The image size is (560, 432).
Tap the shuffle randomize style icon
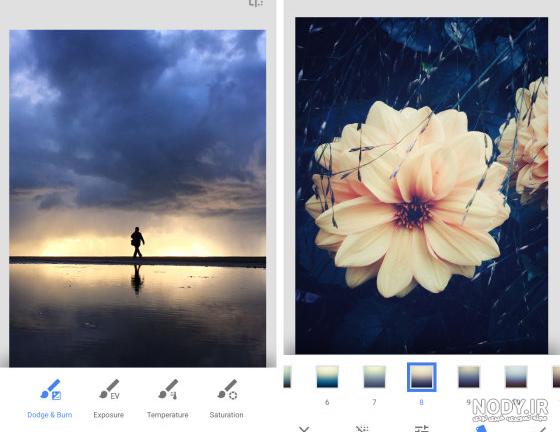(362, 428)
